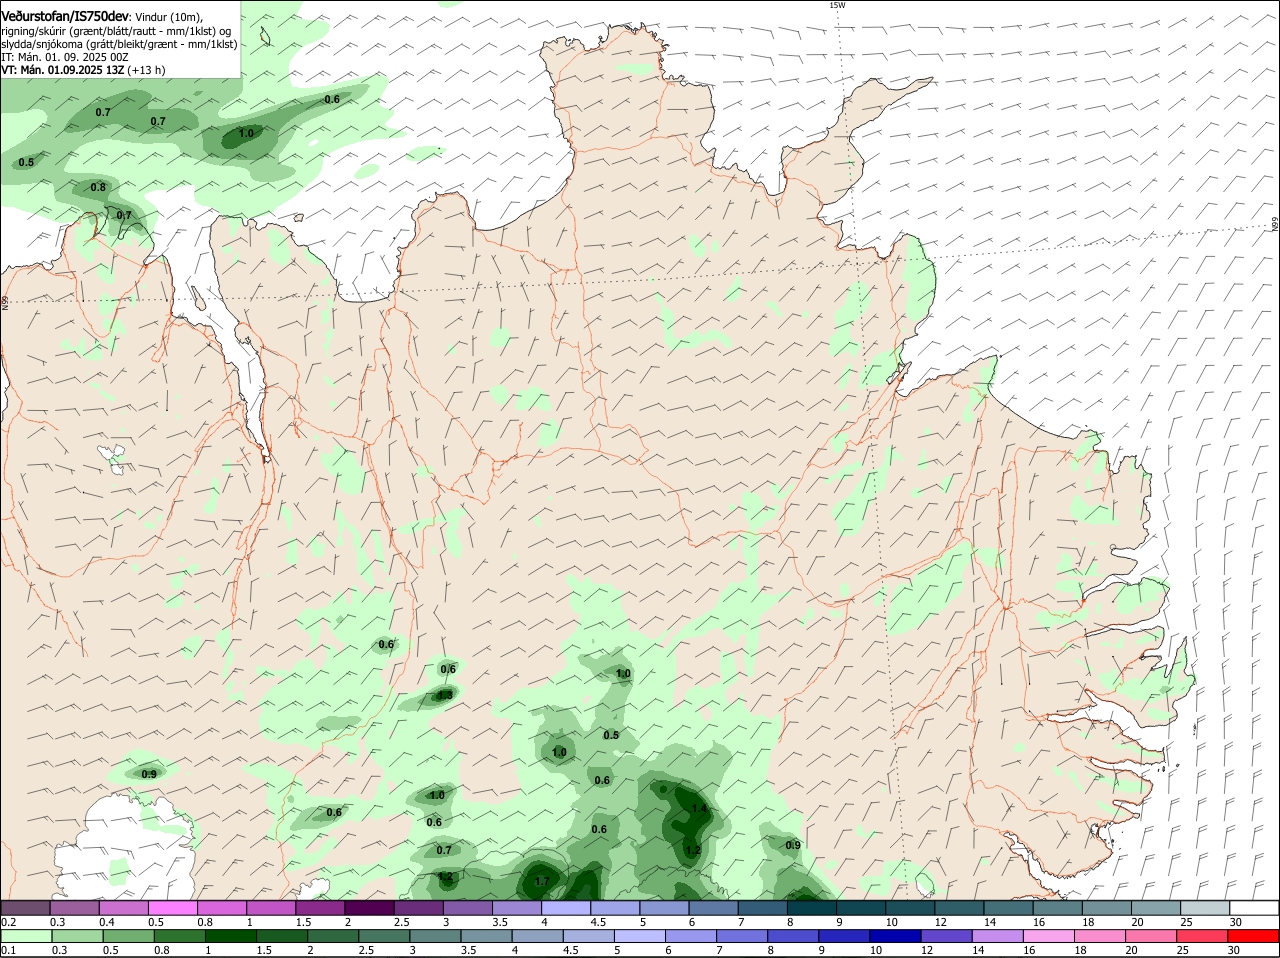Click the '7' label on the snow legend
The image size is (1280, 958).
741,921
